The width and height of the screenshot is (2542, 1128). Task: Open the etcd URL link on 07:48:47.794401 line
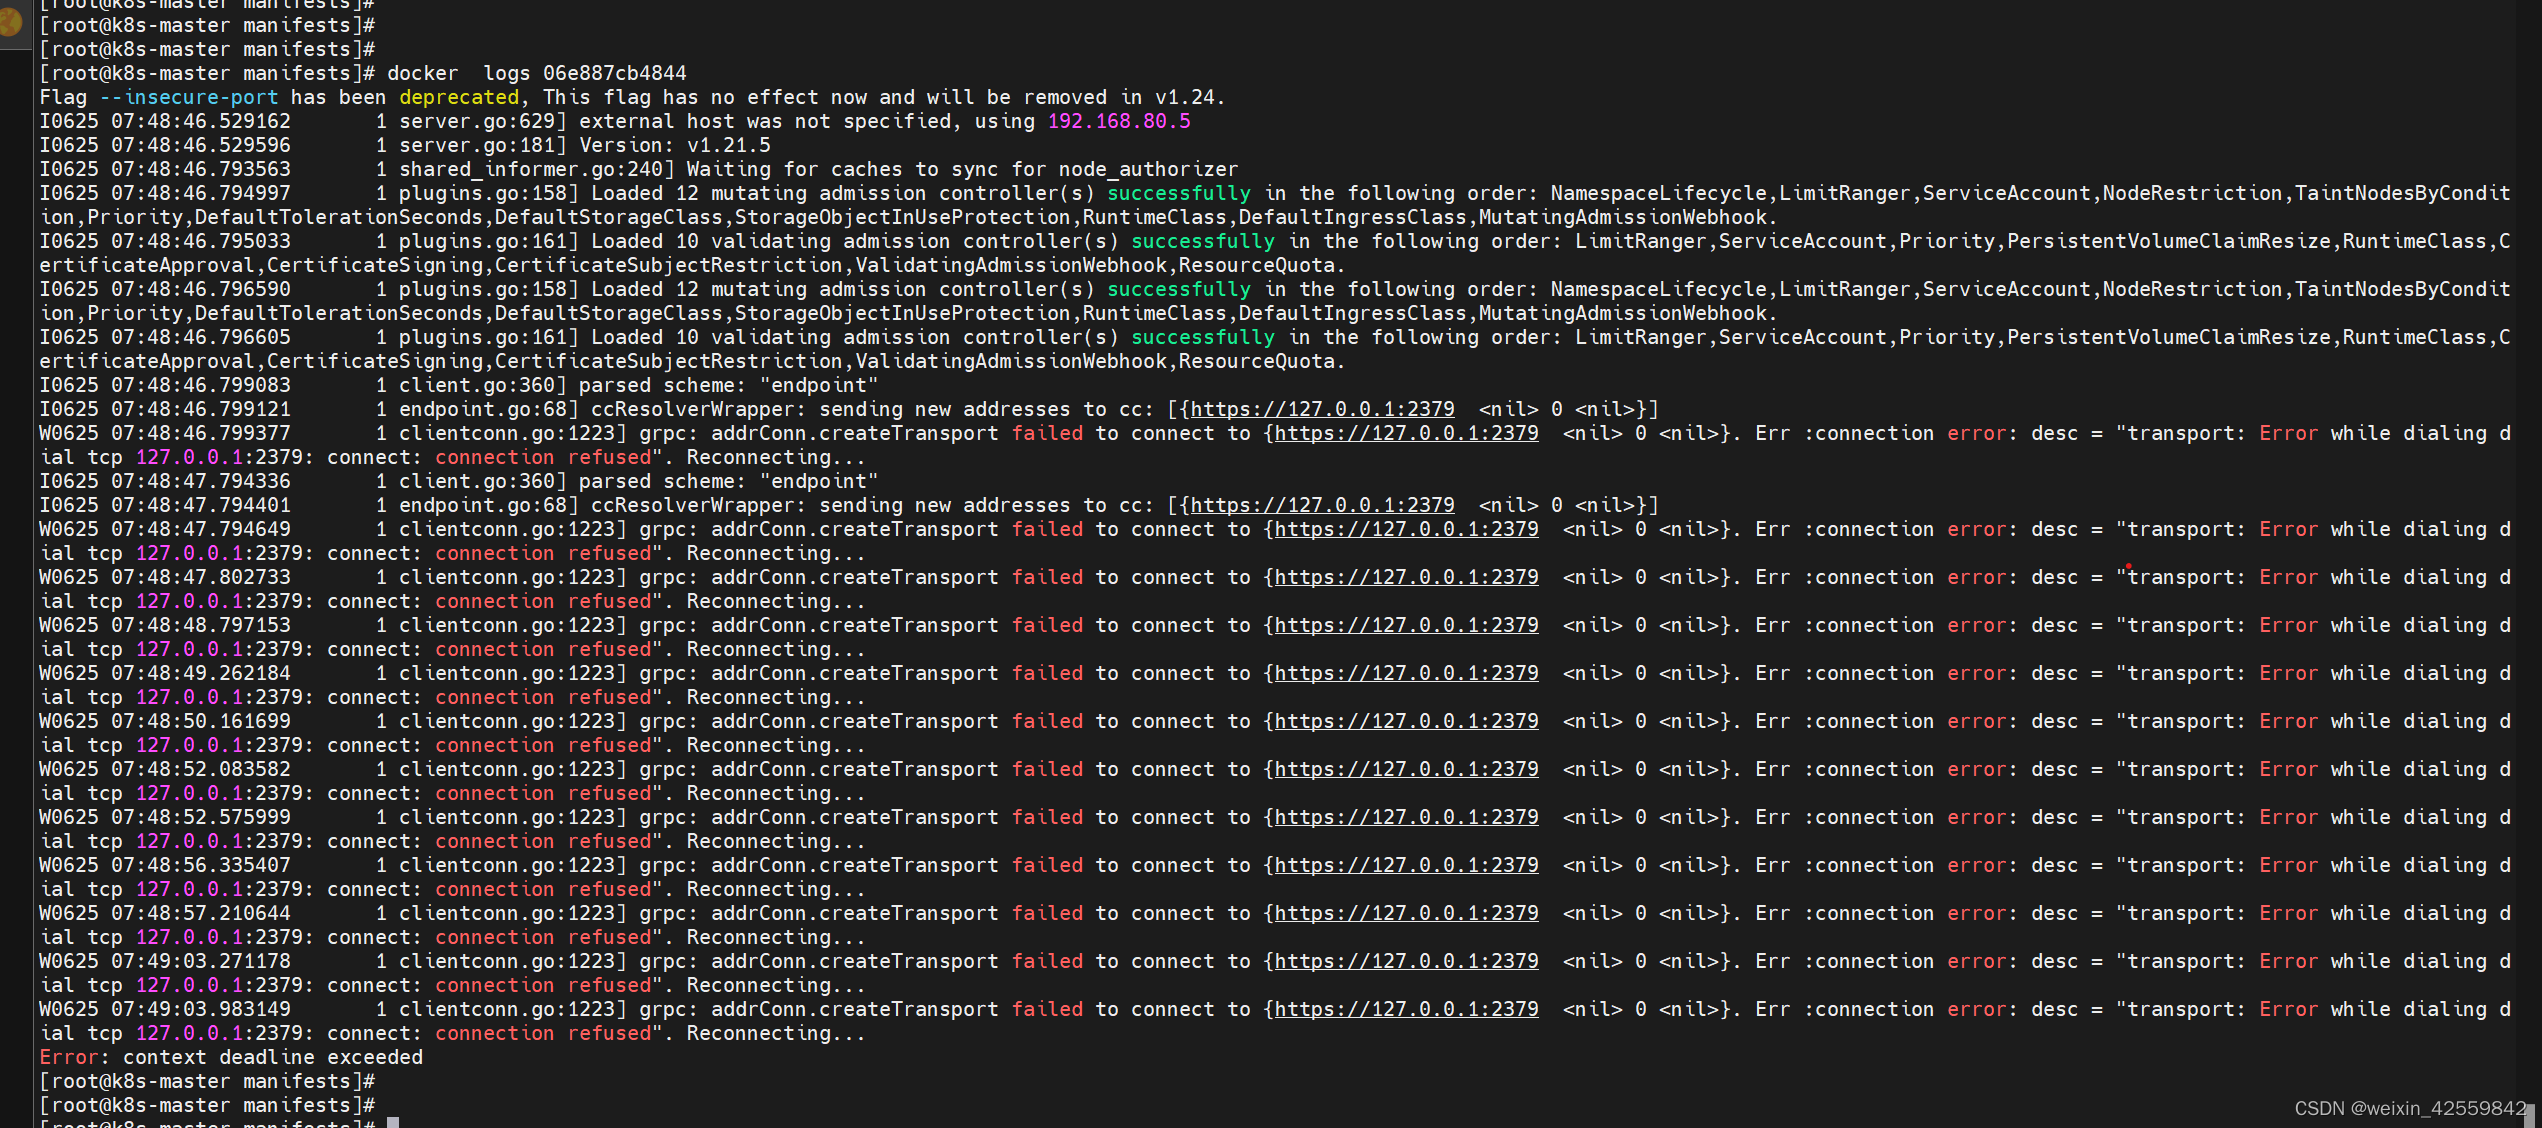coord(1321,505)
